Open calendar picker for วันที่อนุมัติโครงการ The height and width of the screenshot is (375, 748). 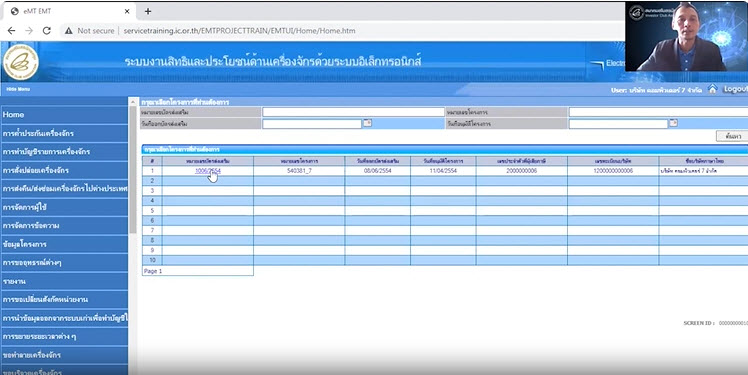point(673,123)
